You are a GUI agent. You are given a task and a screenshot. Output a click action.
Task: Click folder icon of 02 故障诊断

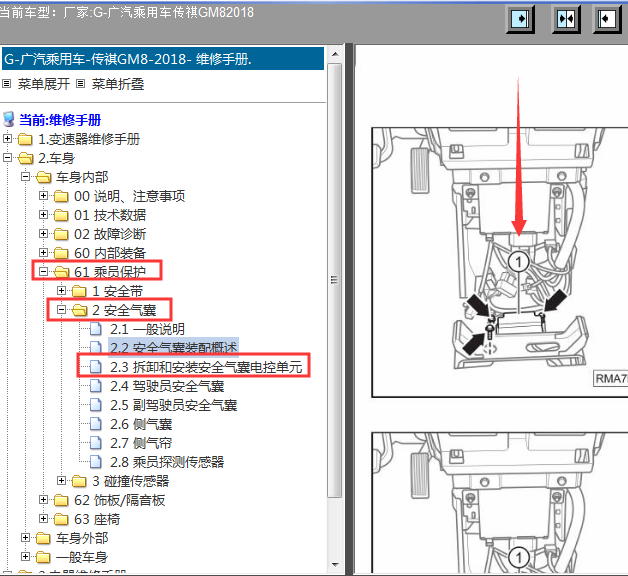pos(61,234)
